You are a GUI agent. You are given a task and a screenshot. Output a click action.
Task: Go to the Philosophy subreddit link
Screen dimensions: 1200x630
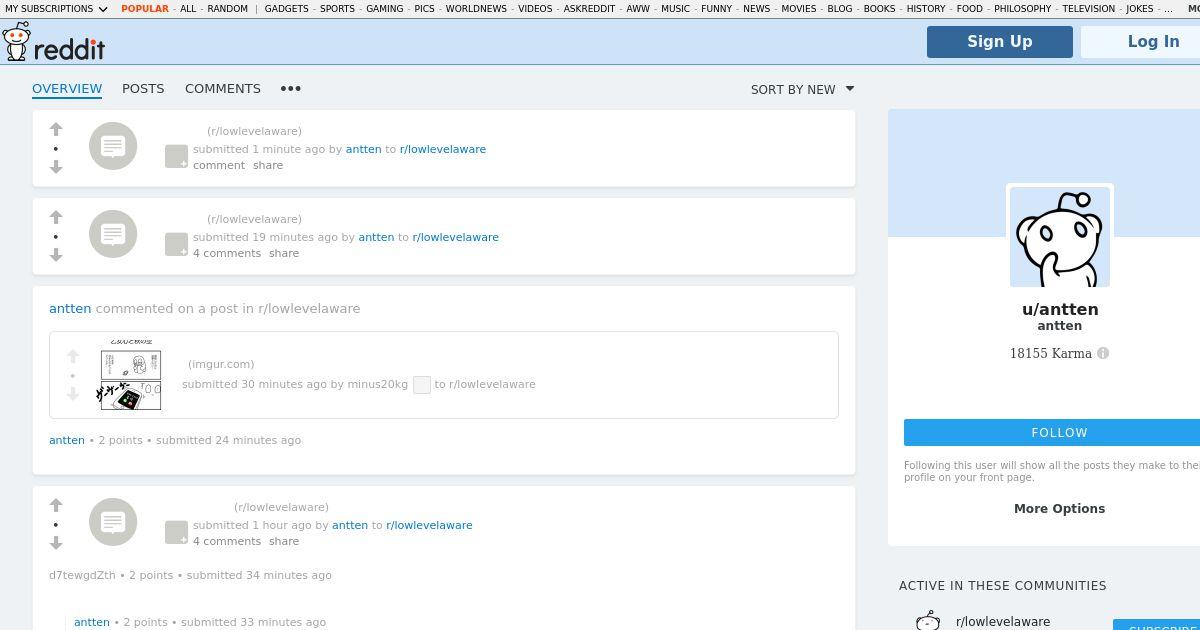coord(1022,9)
